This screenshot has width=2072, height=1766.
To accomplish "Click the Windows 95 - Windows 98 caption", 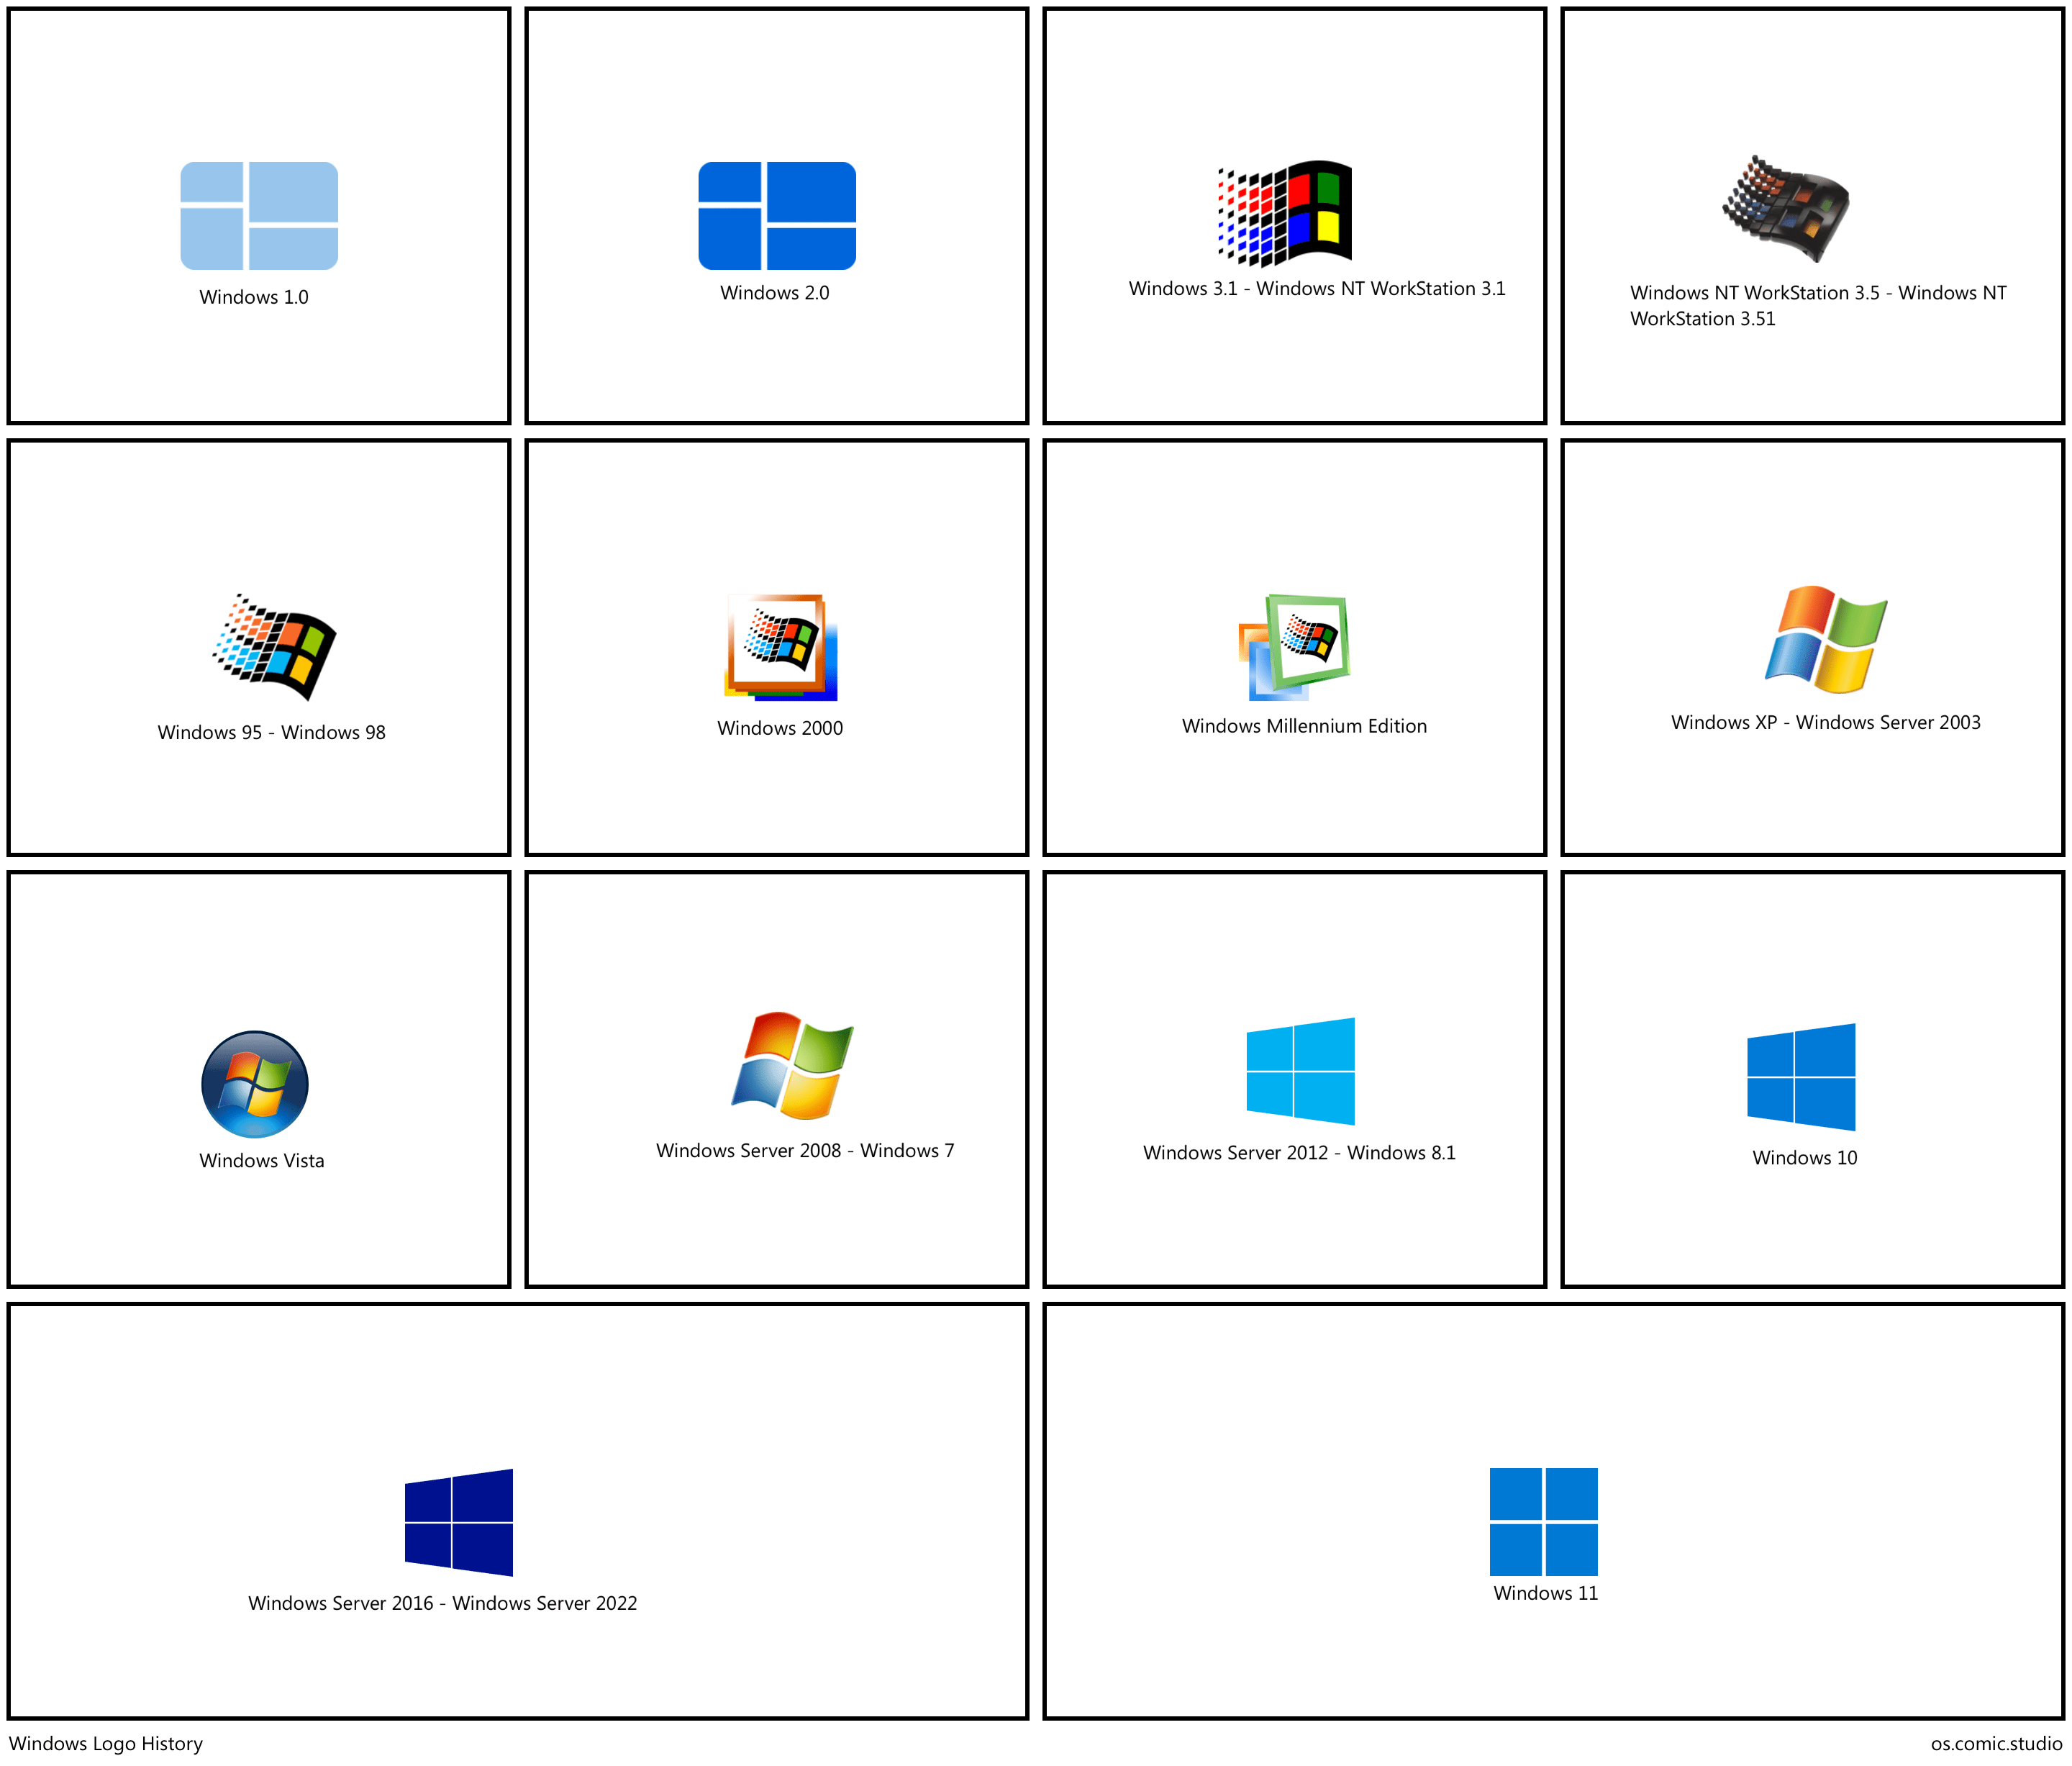I will click(271, 732).
